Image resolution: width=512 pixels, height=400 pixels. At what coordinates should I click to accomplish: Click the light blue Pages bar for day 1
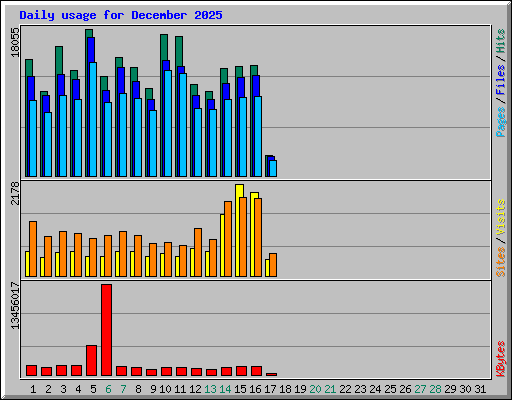(33, 138)
